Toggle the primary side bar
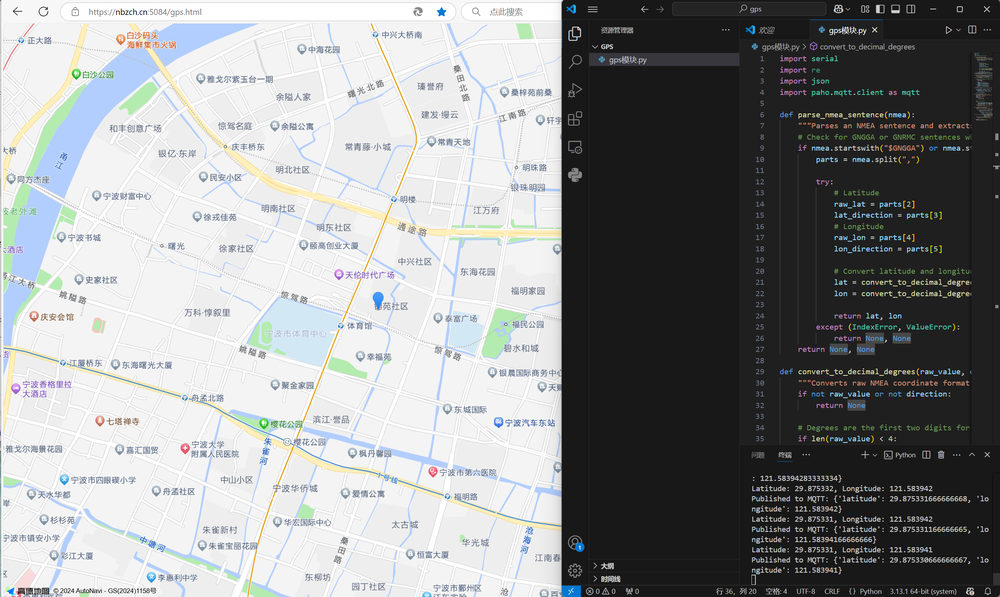Viewport: 1000px width, 597px height. coord(880,9)
